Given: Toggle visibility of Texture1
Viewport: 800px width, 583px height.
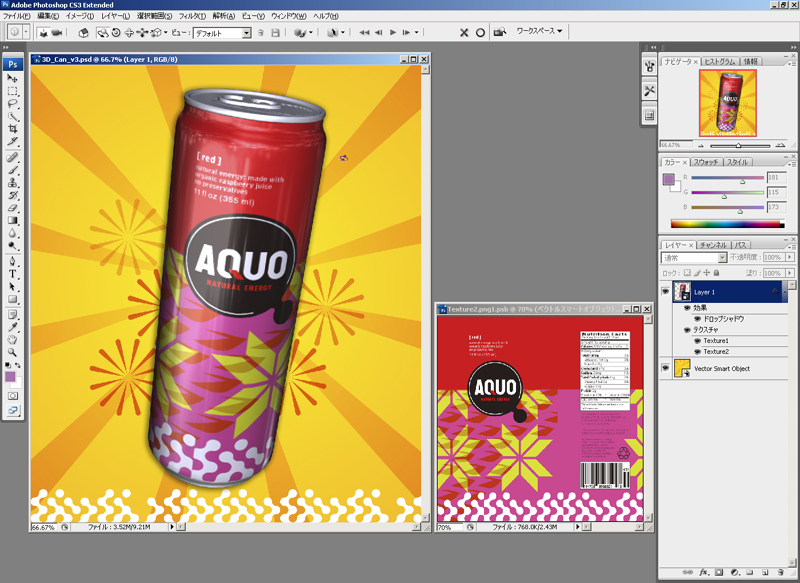Looking at the screenshot, I should pyautogui.click(x=697, y=341).
